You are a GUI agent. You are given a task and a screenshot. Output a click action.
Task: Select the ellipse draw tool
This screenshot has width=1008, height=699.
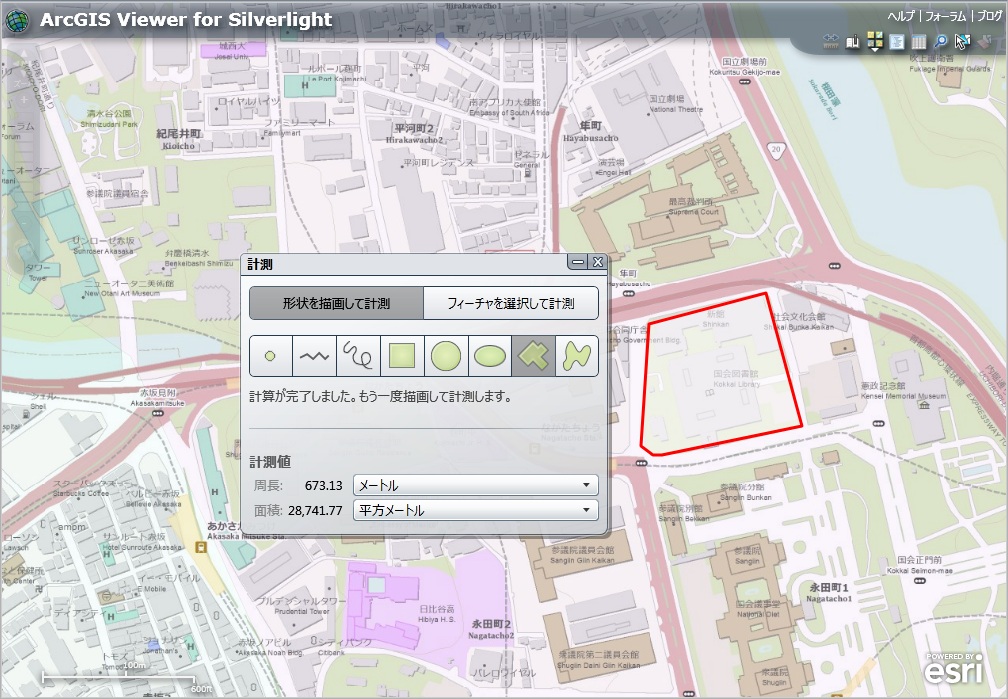tap(489, 356)
